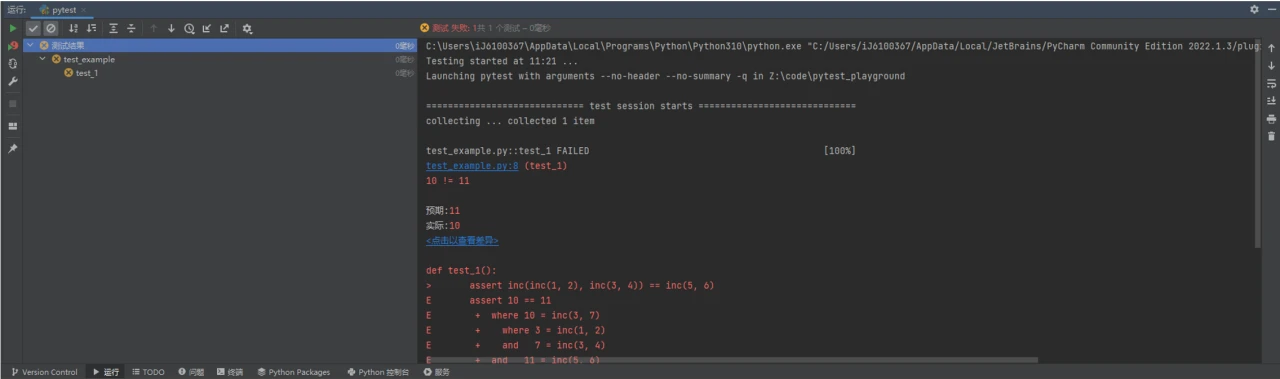1280x379 pixels.
Task: Rerun the pytest tests with green play icon
Action: (x=13, y=28)
